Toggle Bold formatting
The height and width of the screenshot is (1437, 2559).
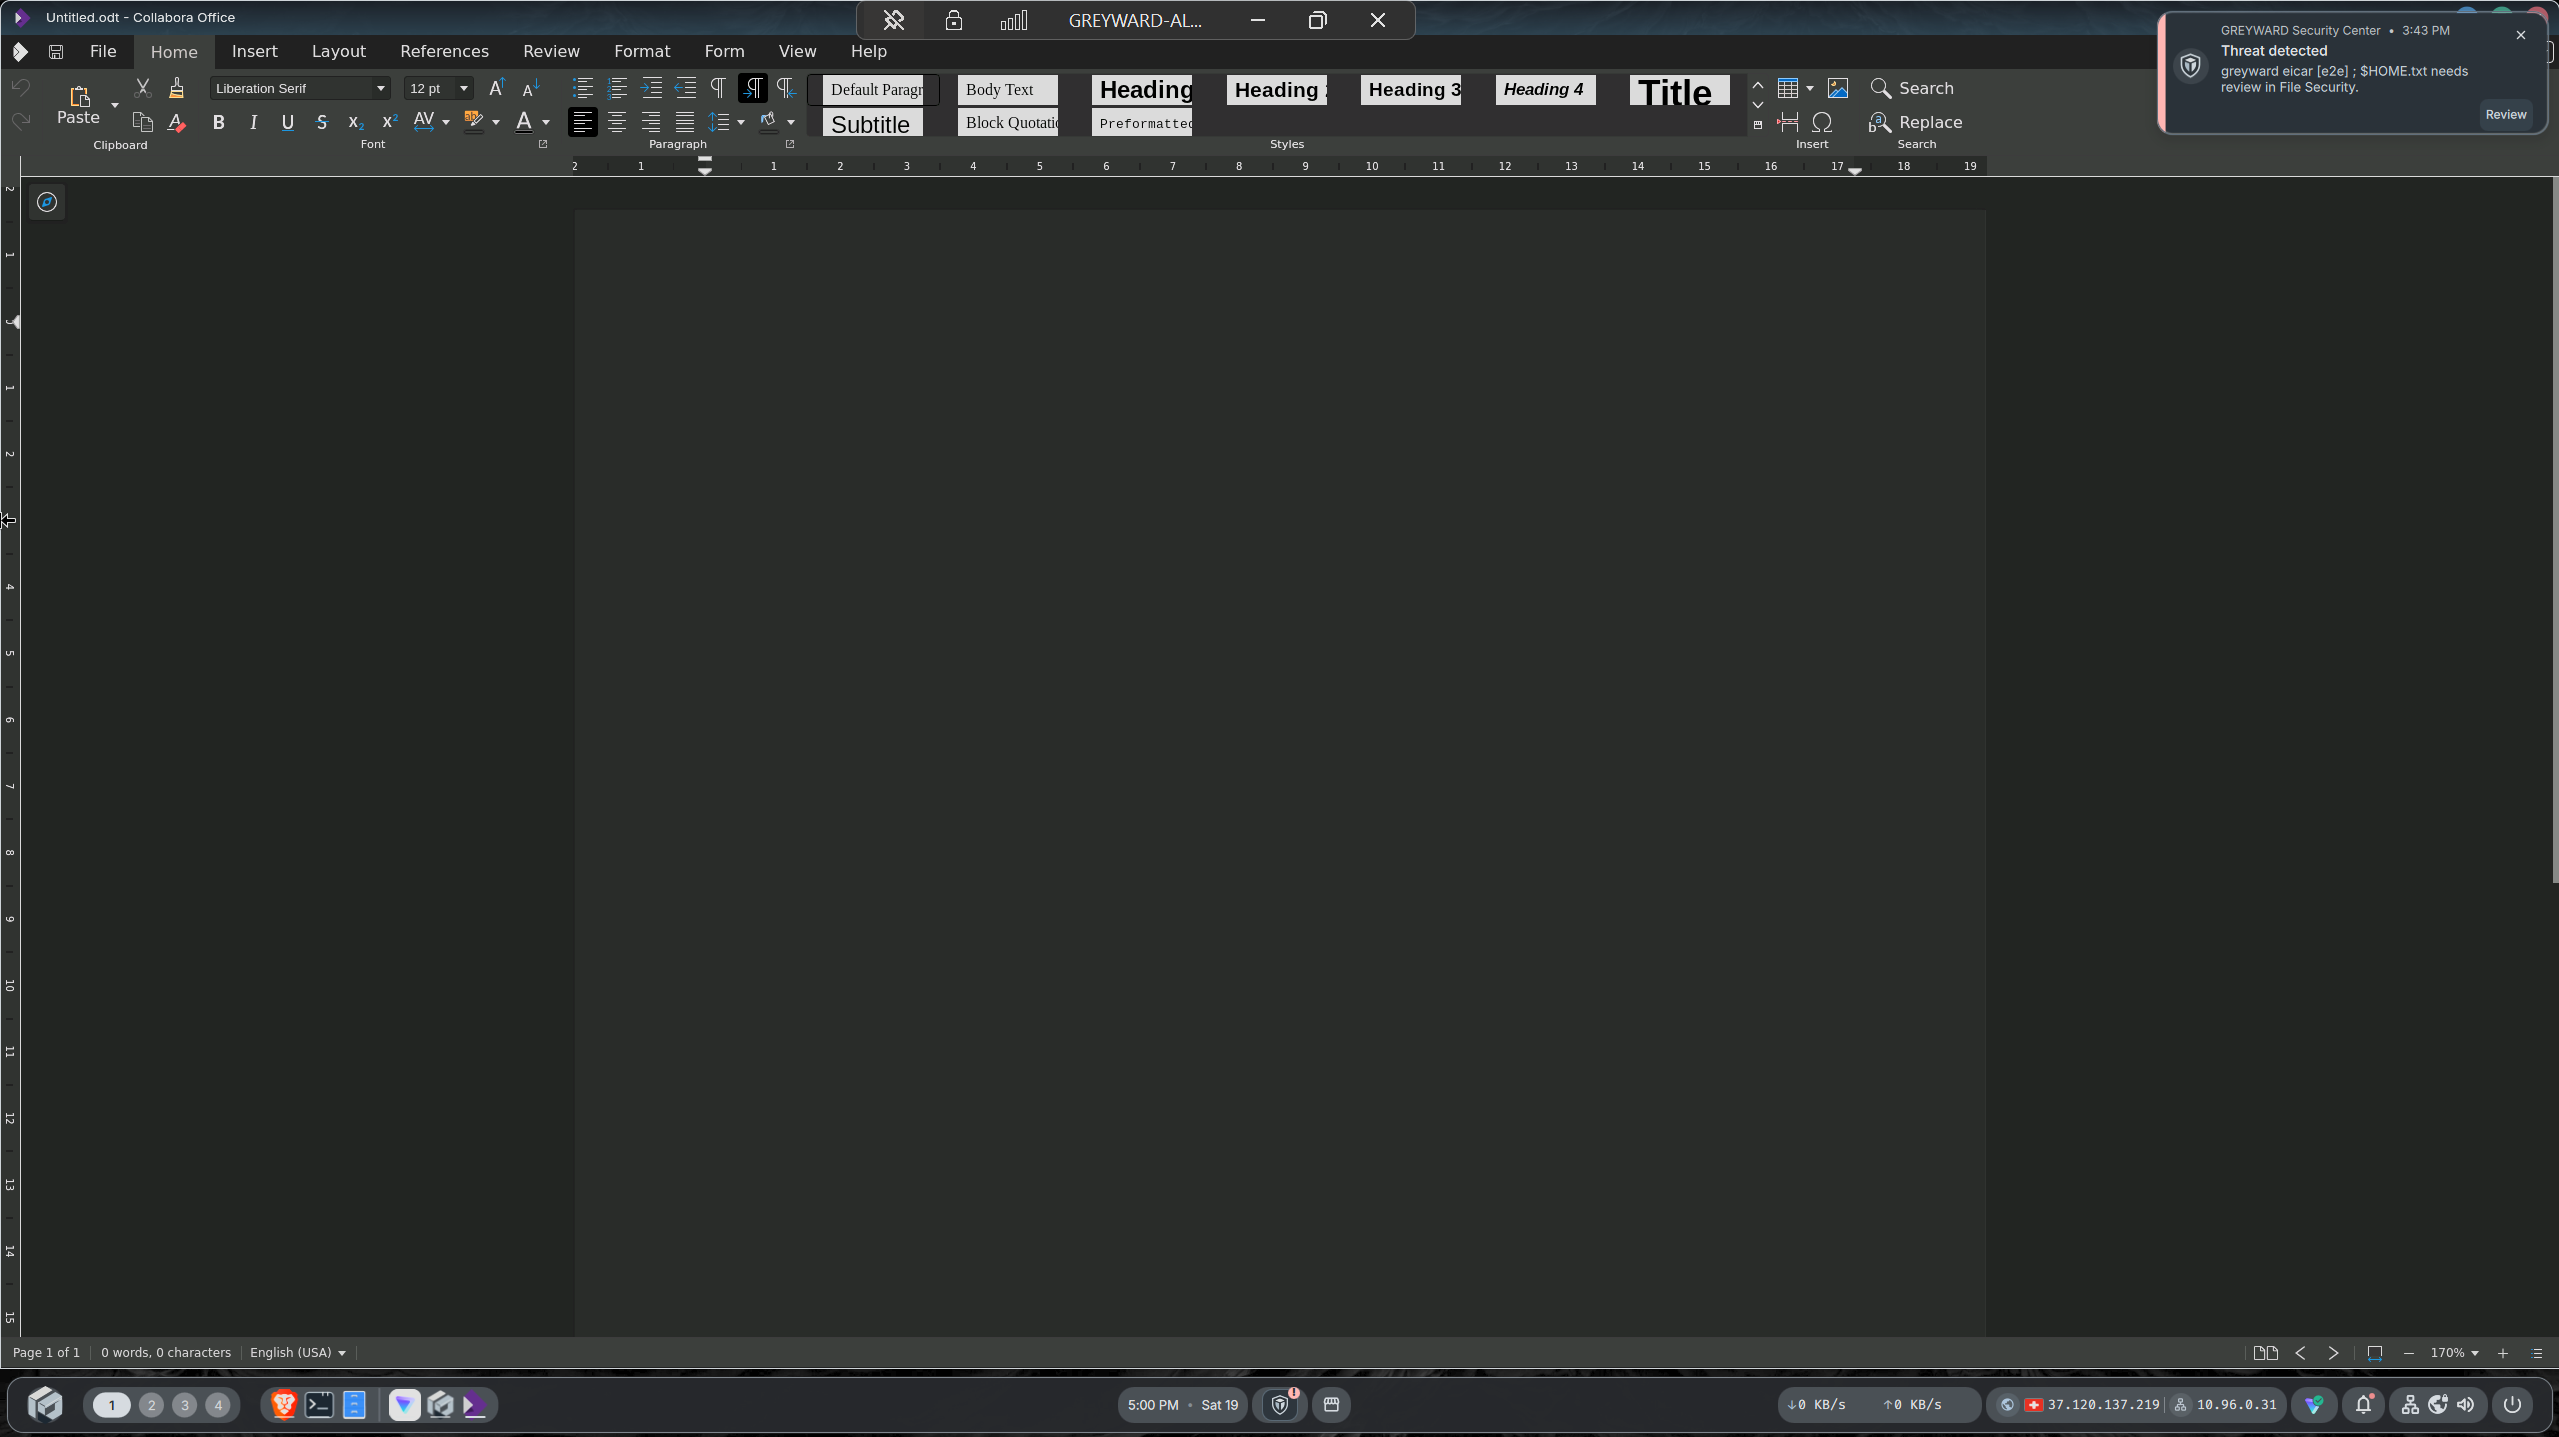tap(219, 122)
